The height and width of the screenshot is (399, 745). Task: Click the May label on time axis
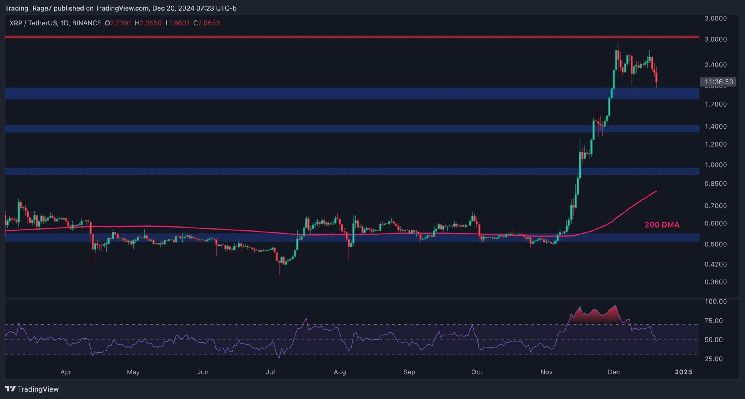coord(133,372)
